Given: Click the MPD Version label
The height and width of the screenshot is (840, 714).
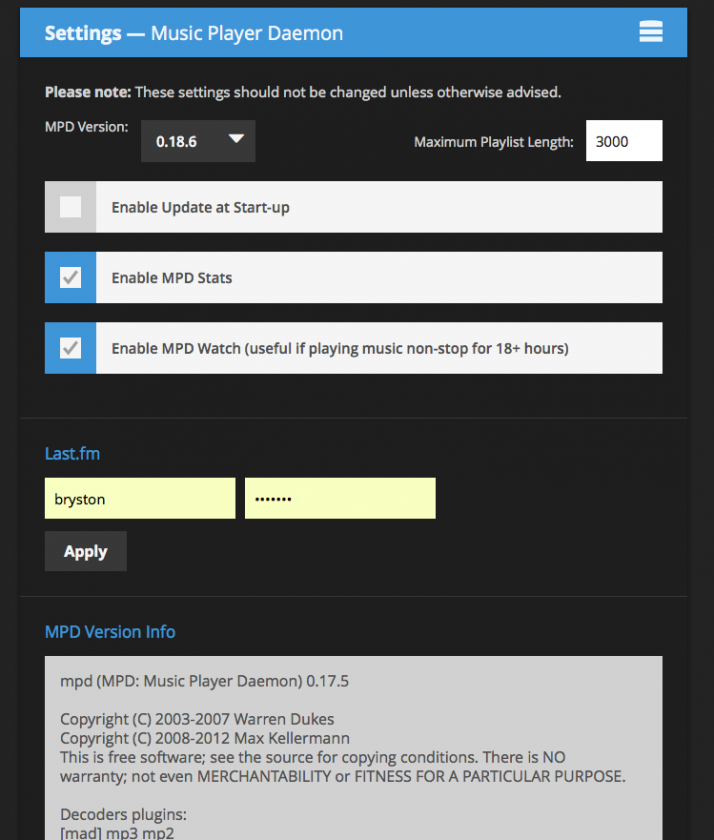Looking at the screenshot, I should pyautogui.click(x=87, y=127).
